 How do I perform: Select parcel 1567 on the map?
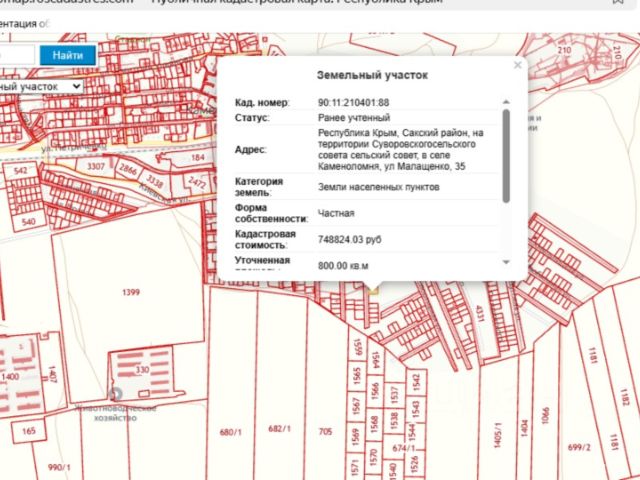[x=356, y=407]
